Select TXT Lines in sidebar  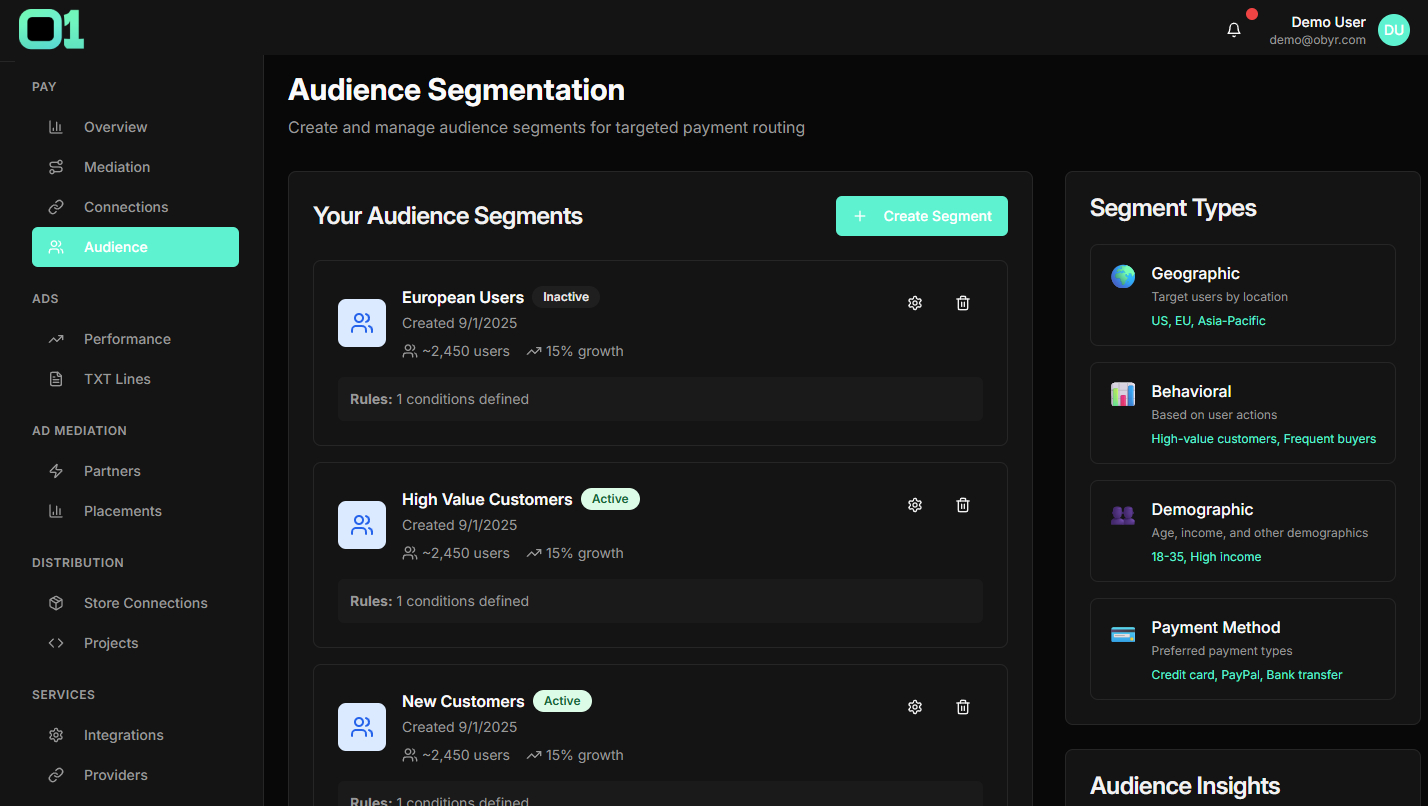click(x=117, y=379)
